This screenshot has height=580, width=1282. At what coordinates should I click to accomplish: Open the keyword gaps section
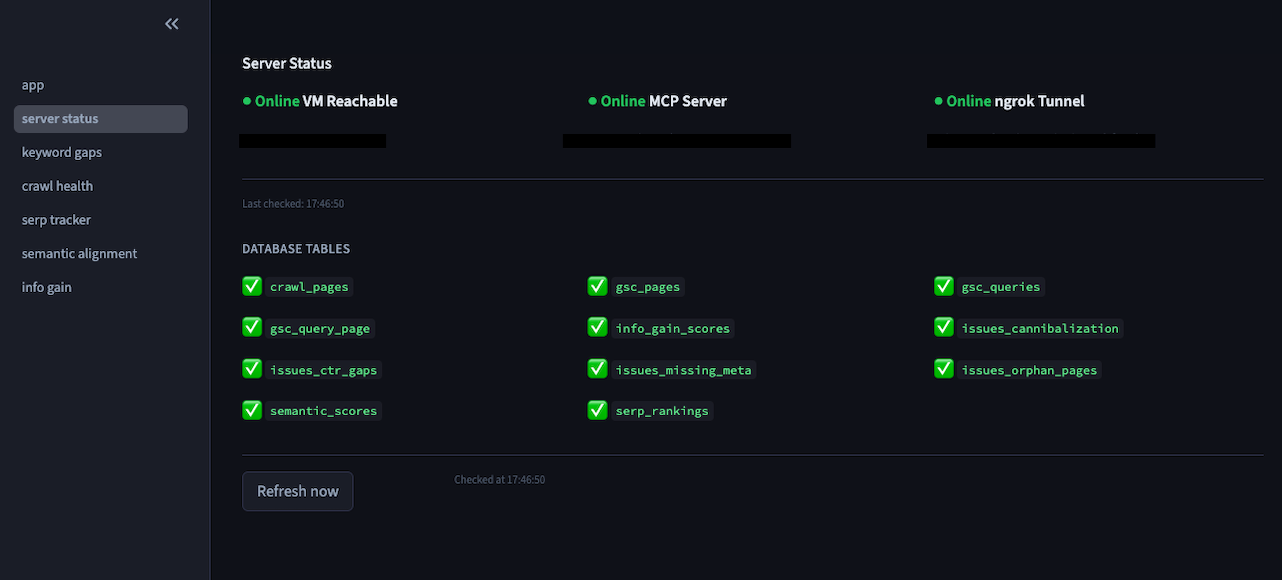point(61,152)
